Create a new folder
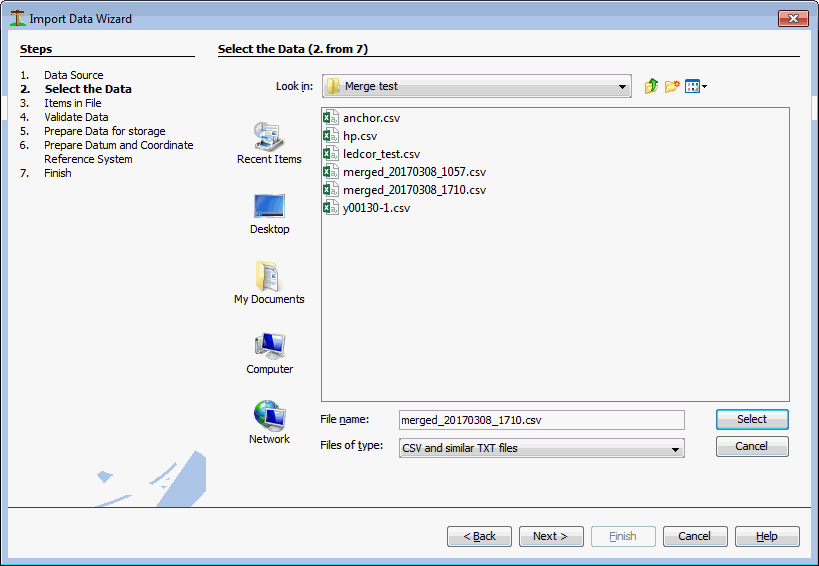This screenshot has height=566, width=819. pyautogui.click(x=672, y=86)
